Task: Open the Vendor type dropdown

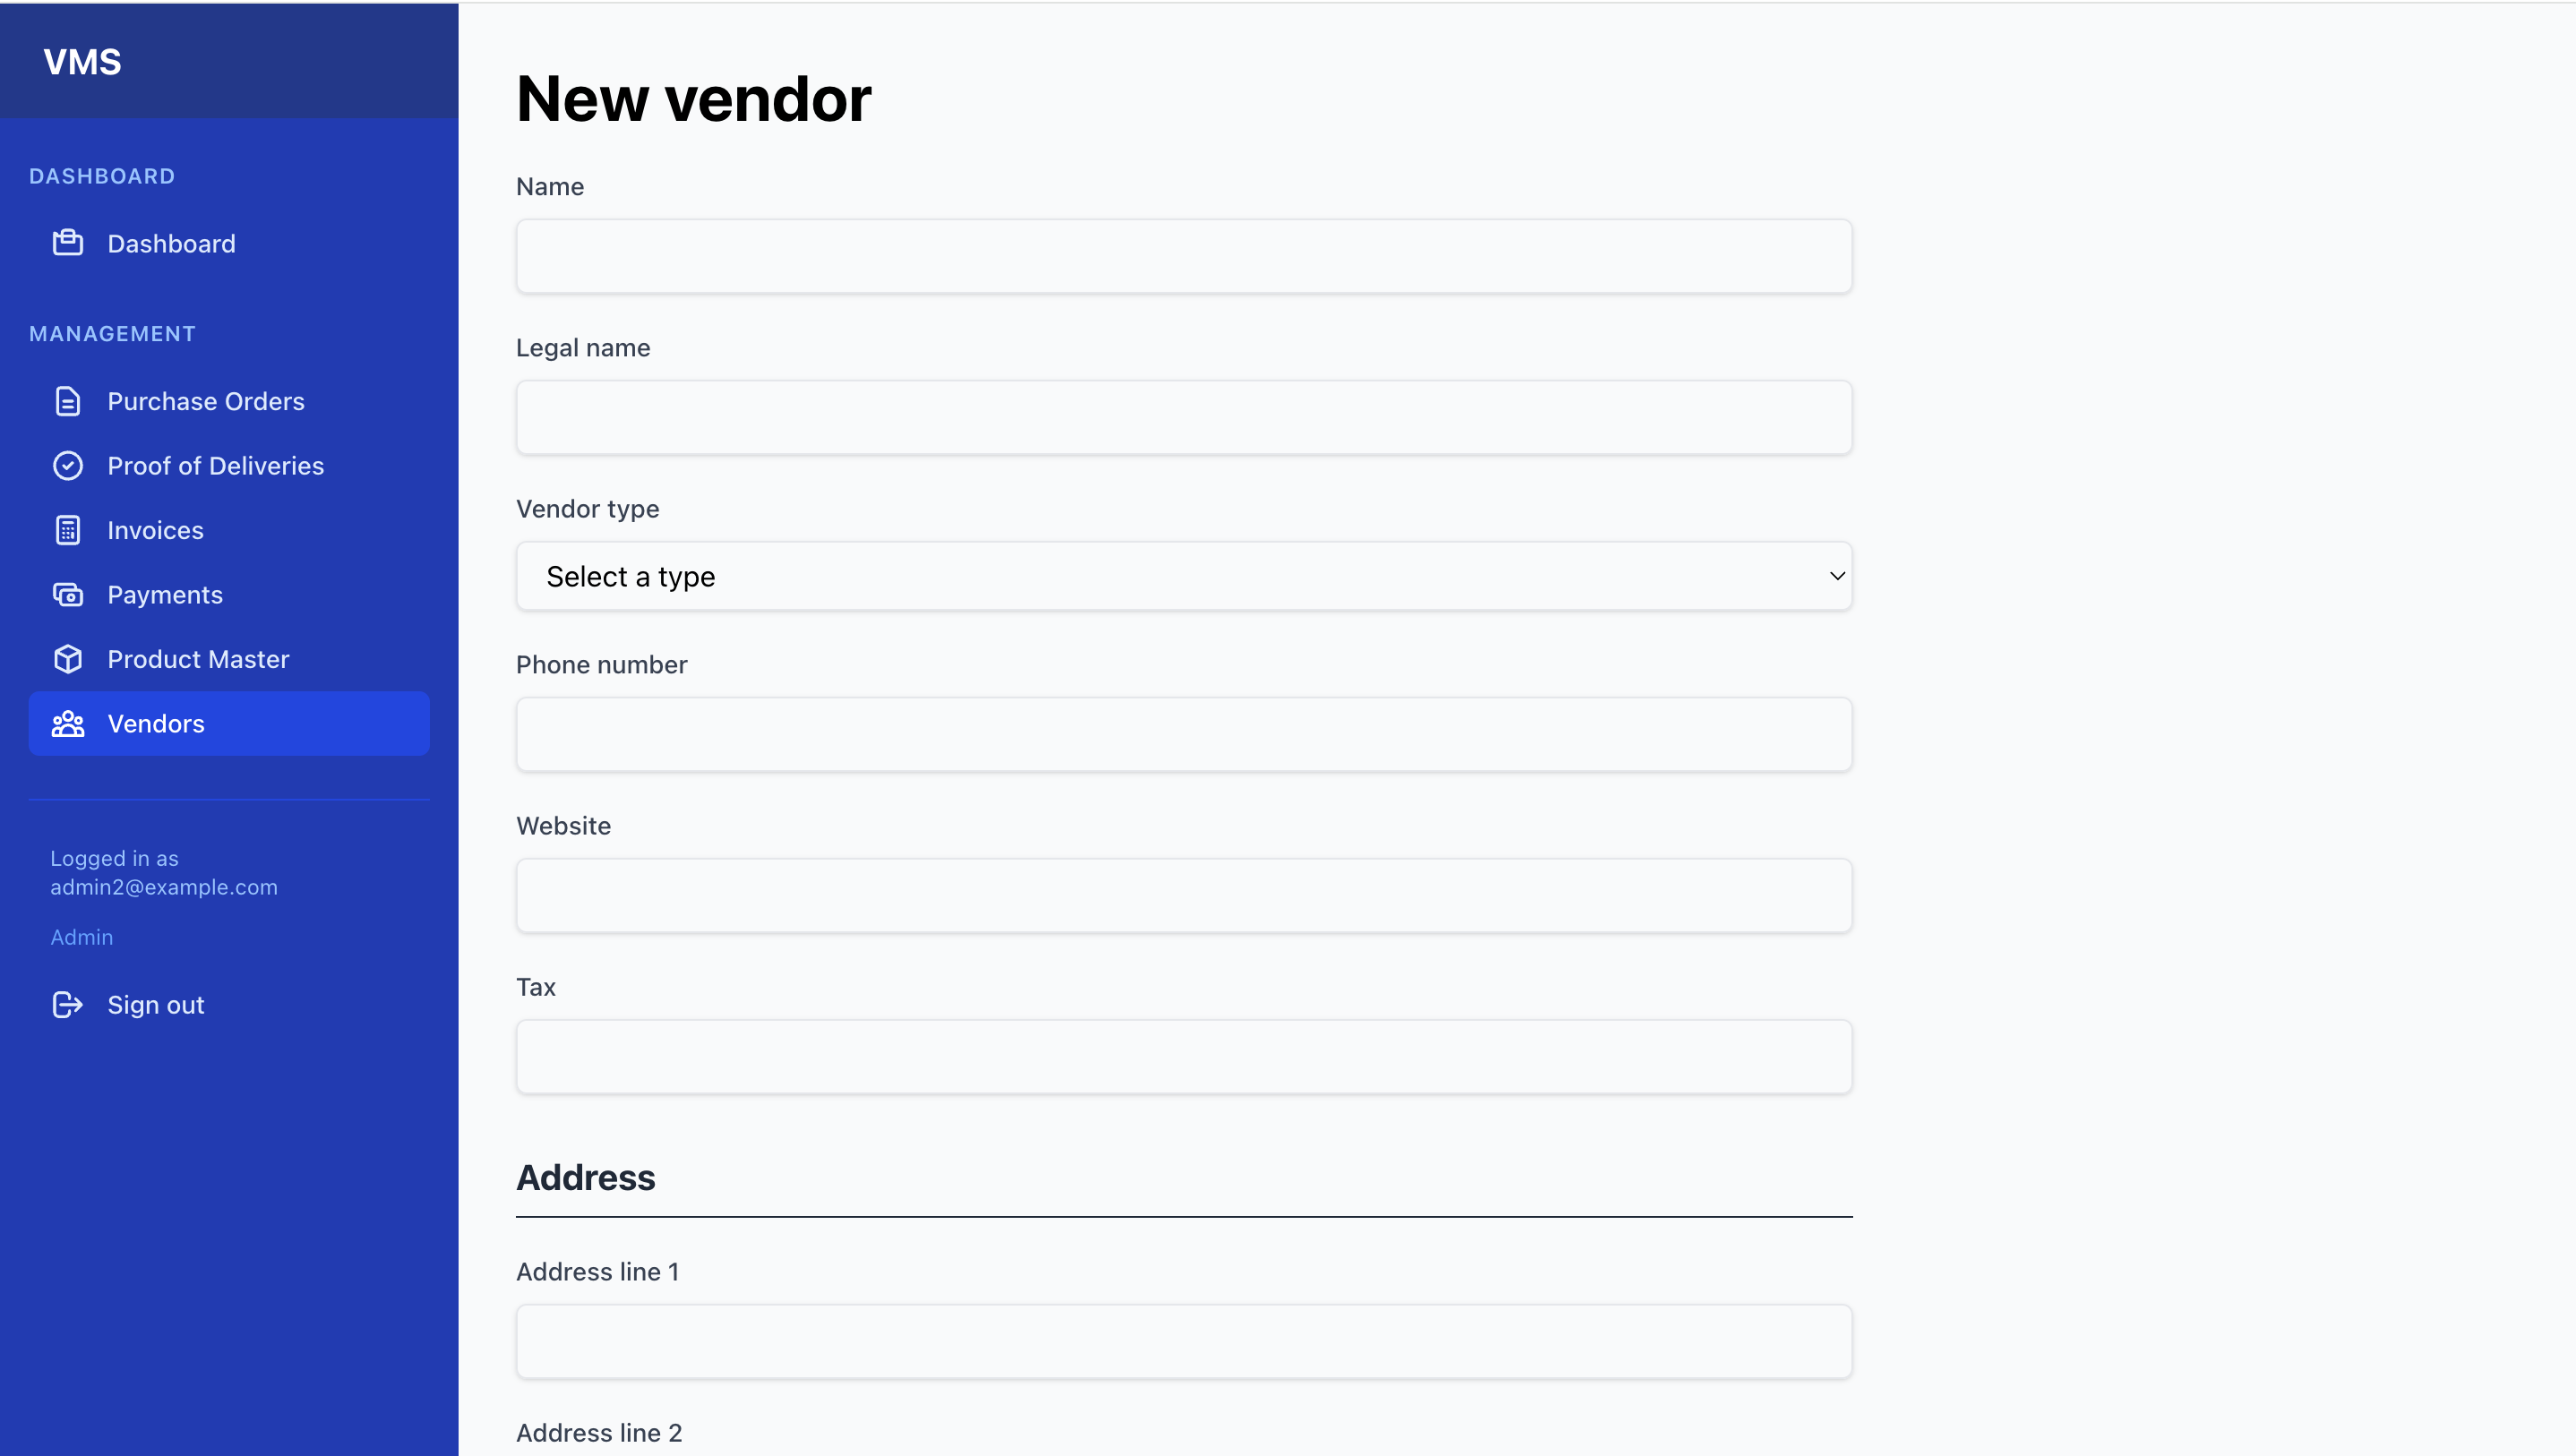Action: 1183,576
